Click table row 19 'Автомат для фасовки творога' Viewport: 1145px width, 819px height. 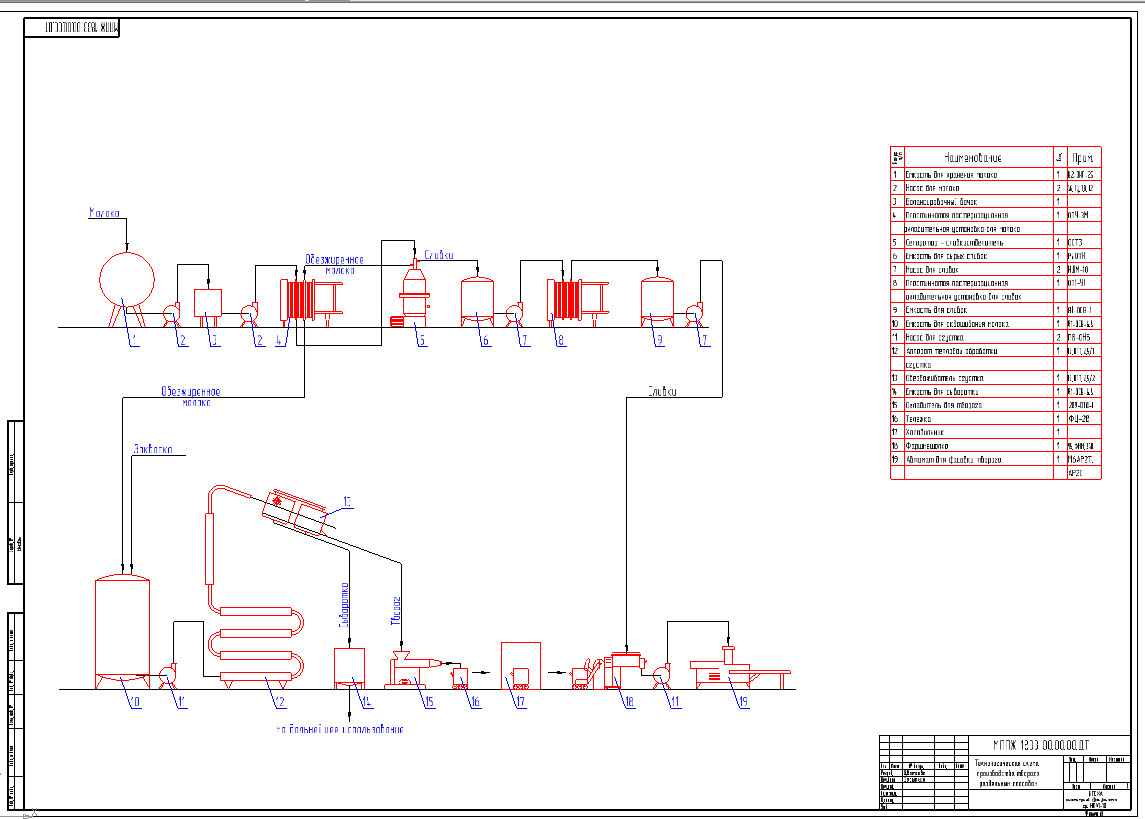pyautogui.click(x=995, y=460)
